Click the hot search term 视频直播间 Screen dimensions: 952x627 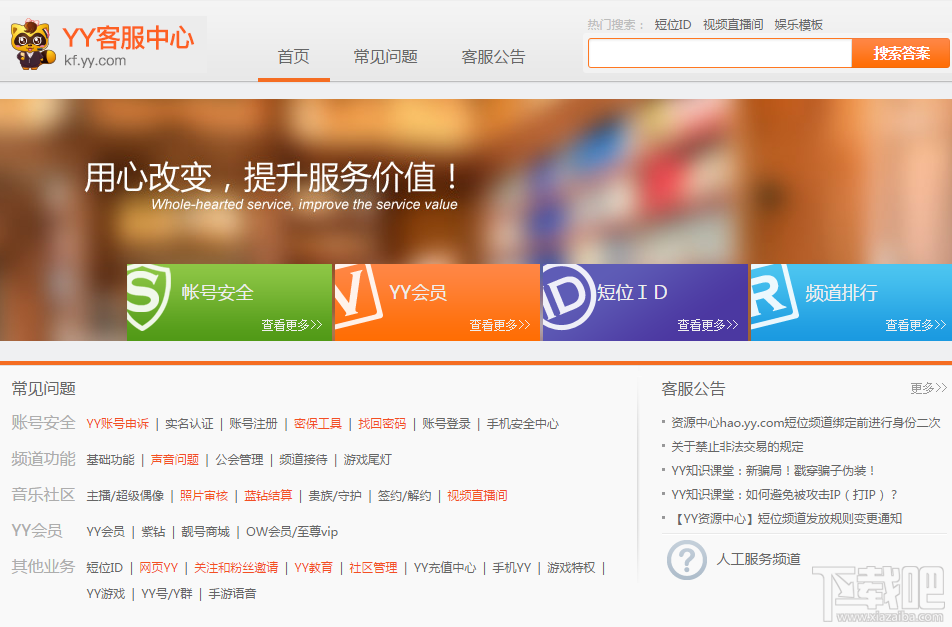tap(733, 25)
